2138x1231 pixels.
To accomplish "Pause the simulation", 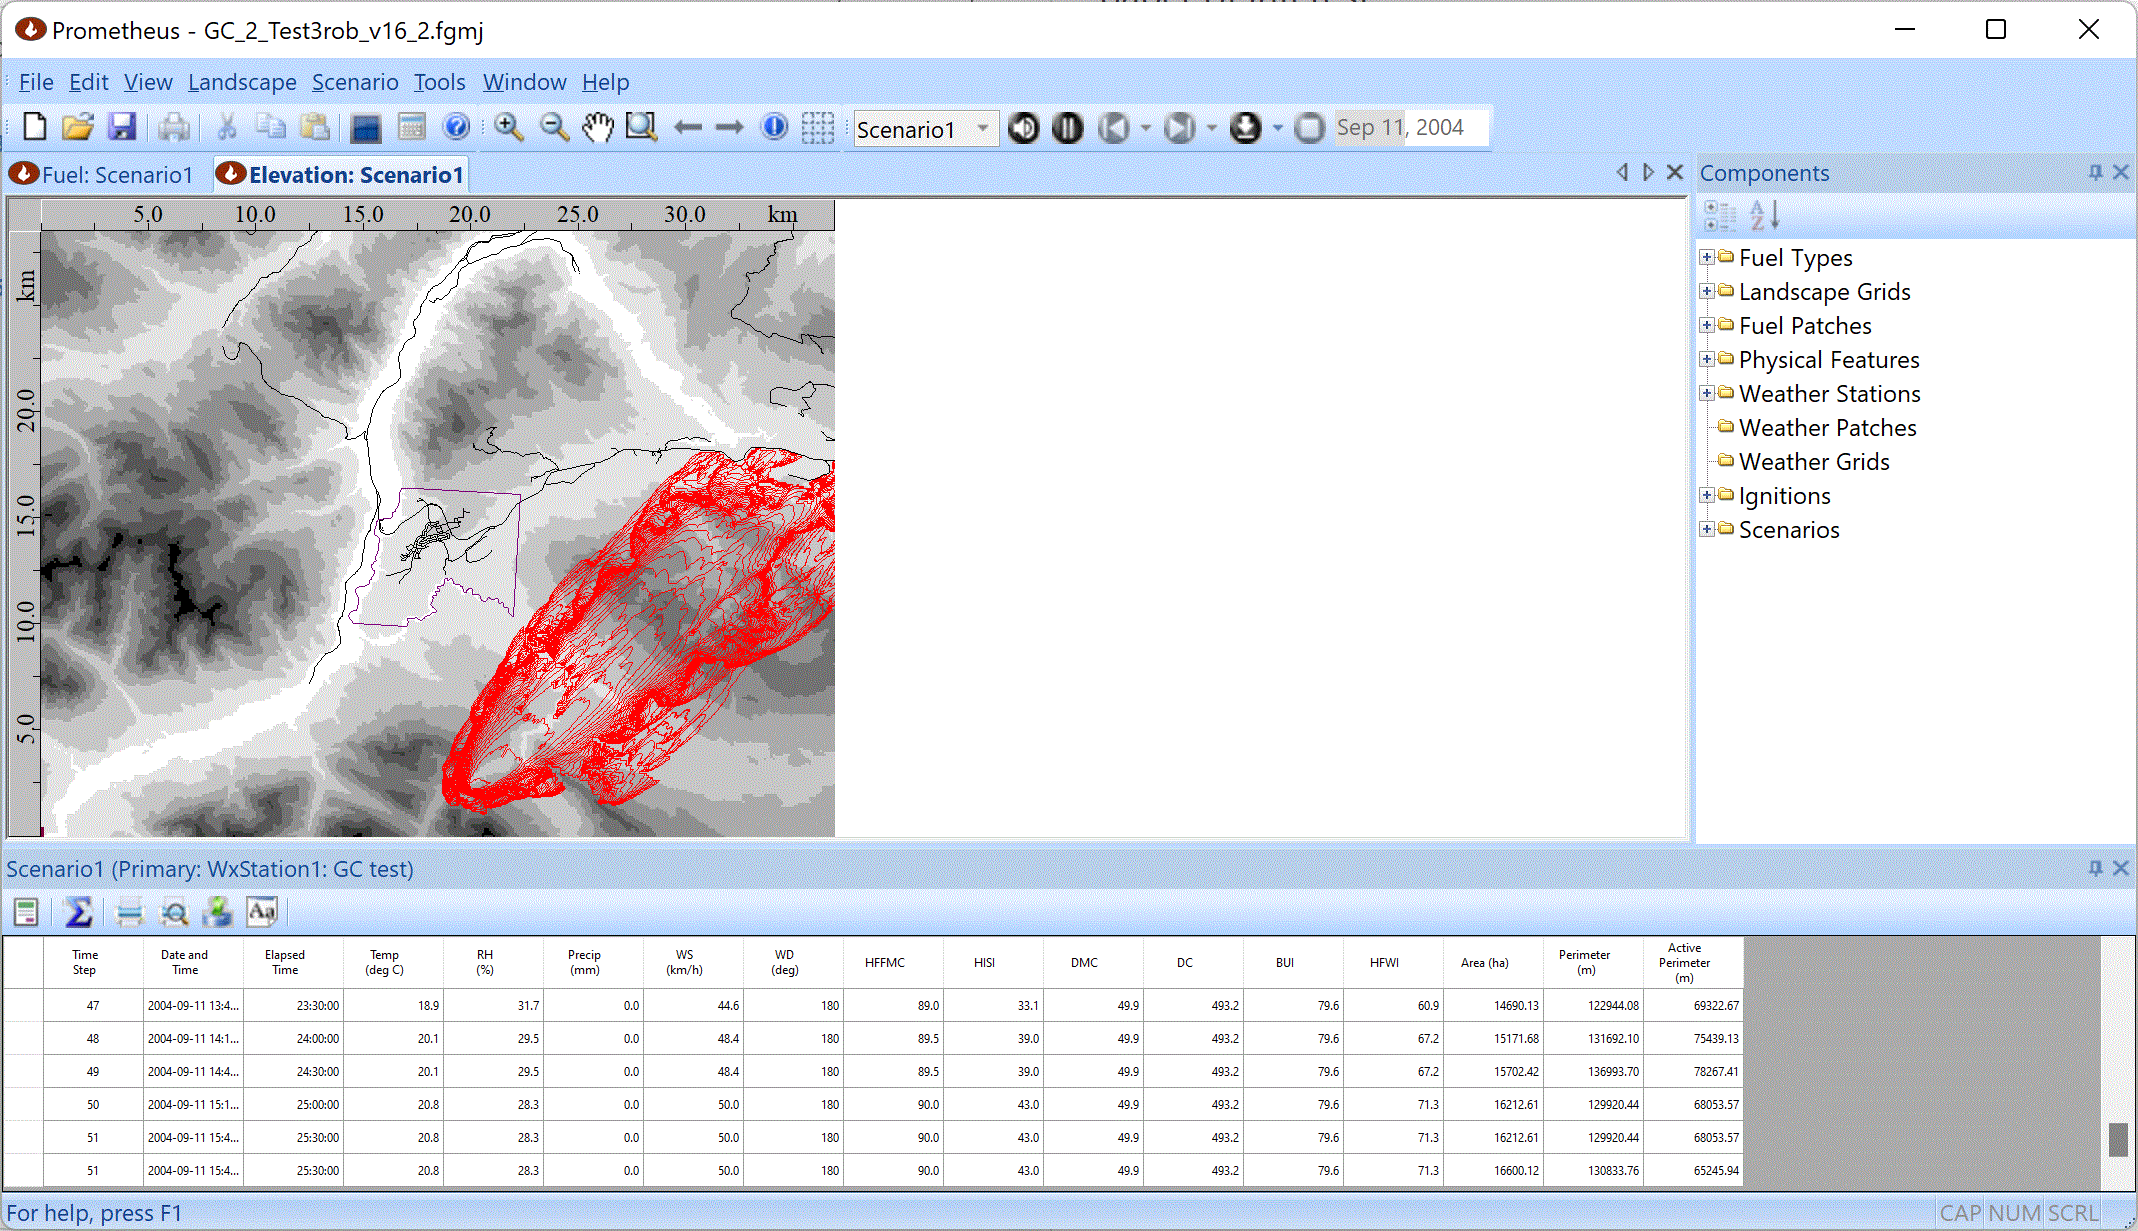I will pos(1068,128).
